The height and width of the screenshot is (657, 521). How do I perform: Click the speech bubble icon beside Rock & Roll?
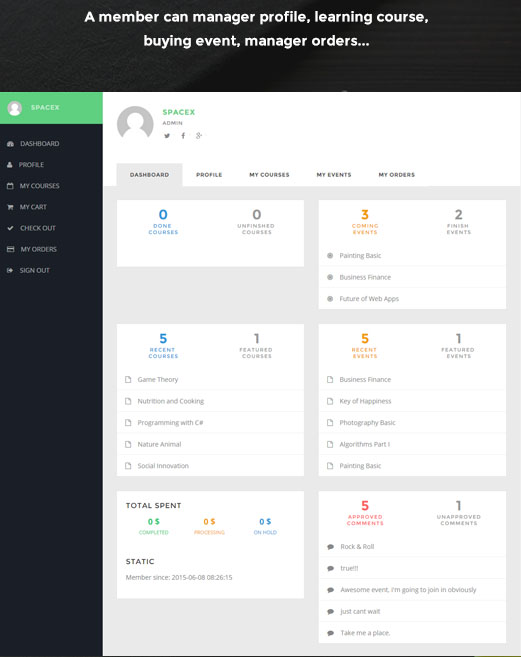[x=330, y=547]
